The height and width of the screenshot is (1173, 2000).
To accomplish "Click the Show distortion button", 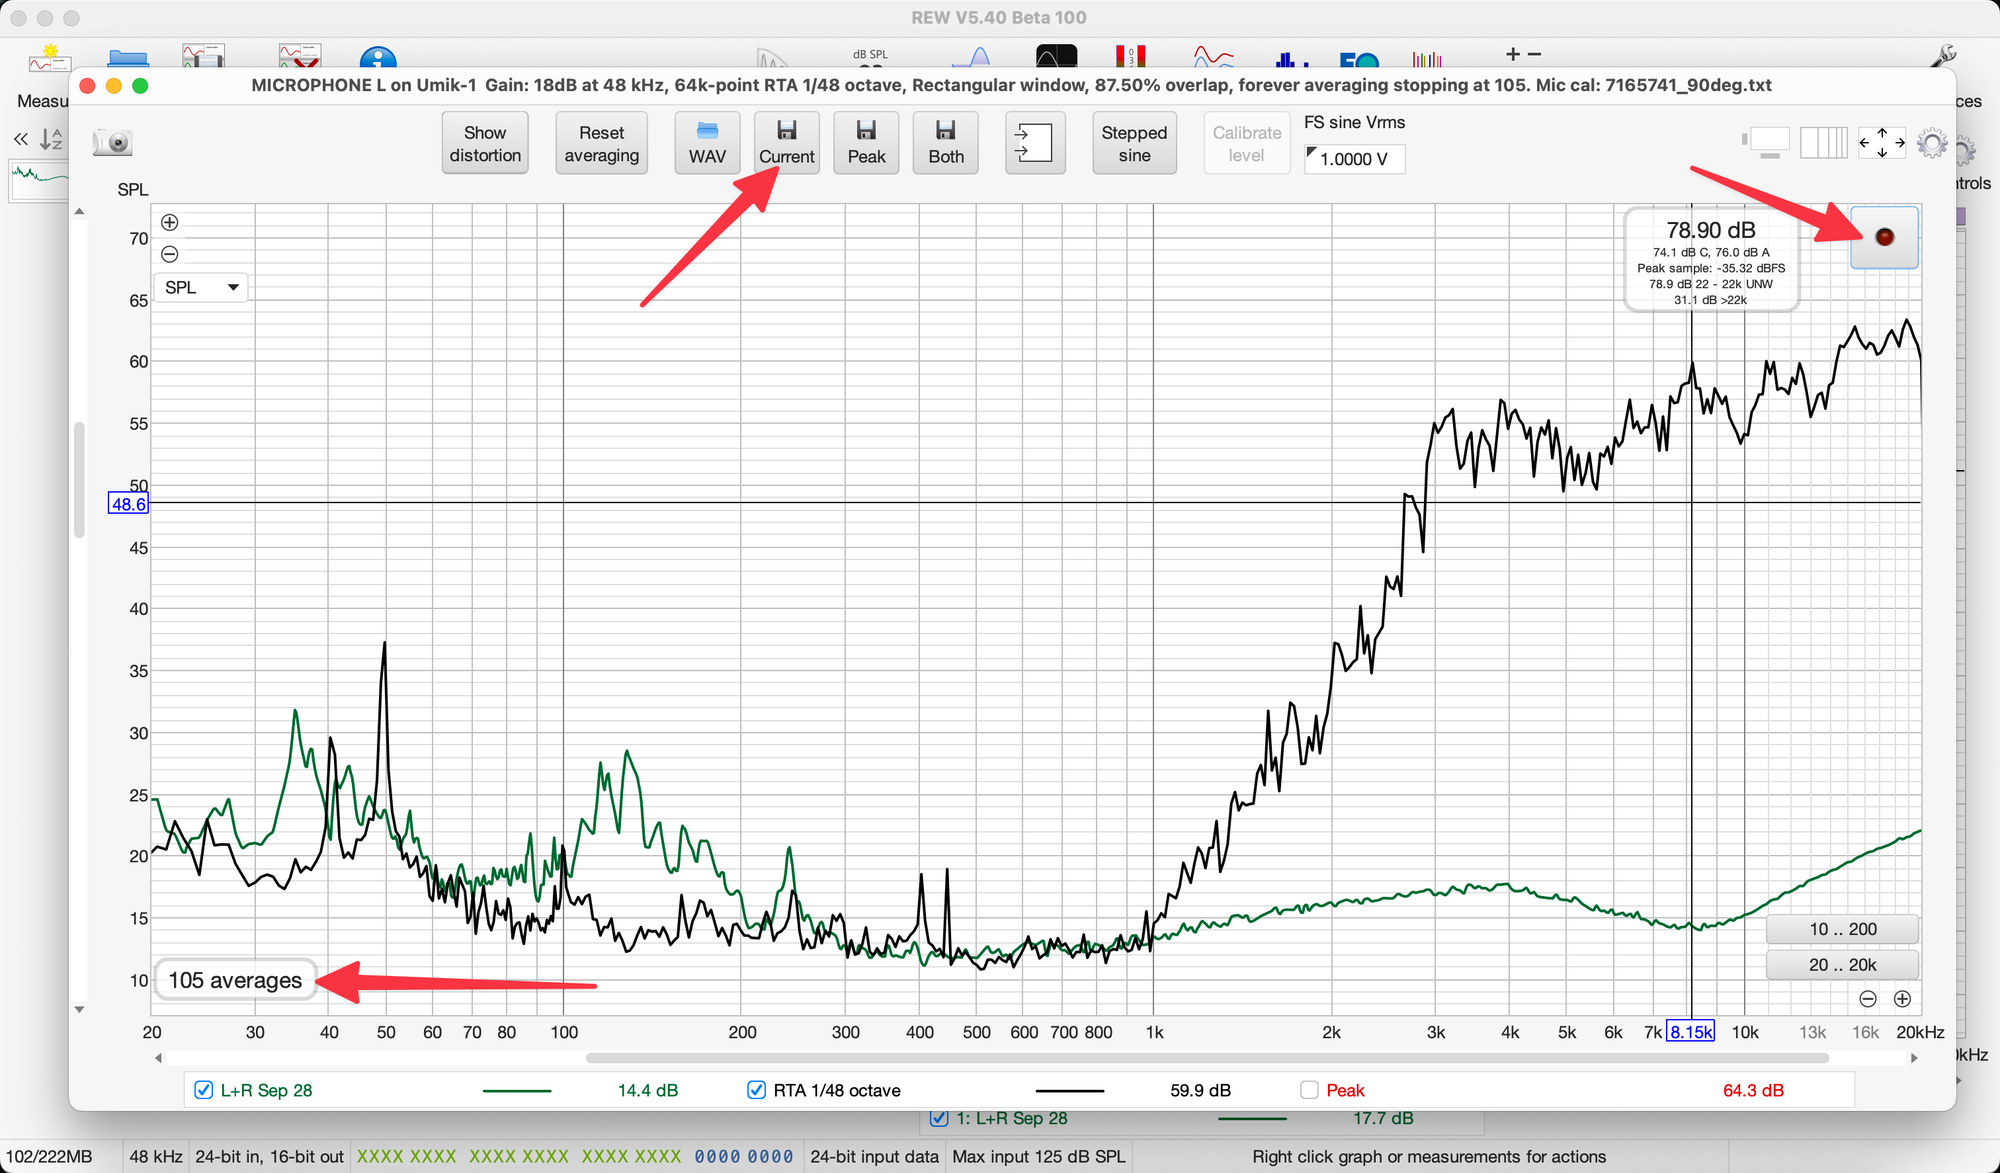I will tap(485, 143).
